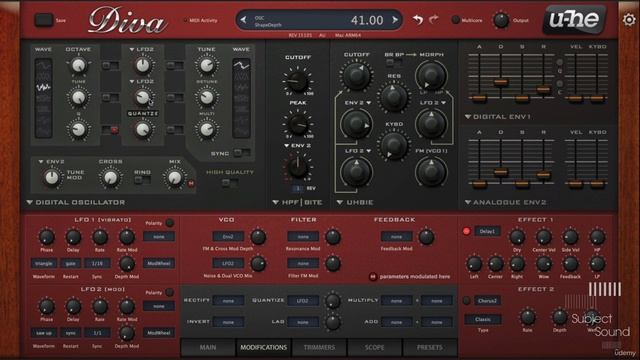
Task: Open LFO 1 Waveform dropdown showing triangle
Action: (44, 263)
